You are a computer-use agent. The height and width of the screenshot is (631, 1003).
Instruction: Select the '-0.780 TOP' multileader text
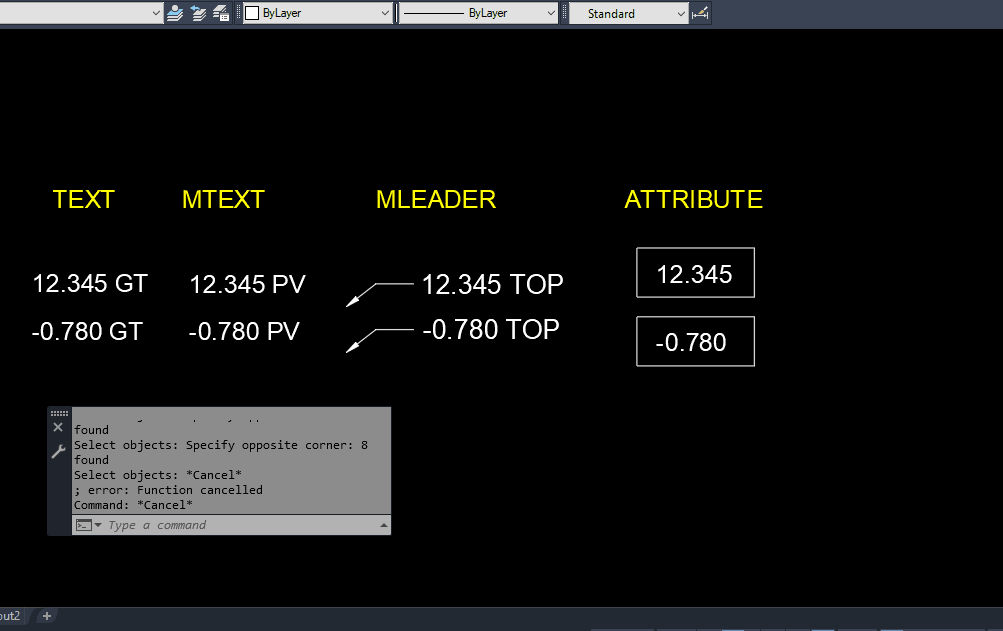click(x=491, y=330)
